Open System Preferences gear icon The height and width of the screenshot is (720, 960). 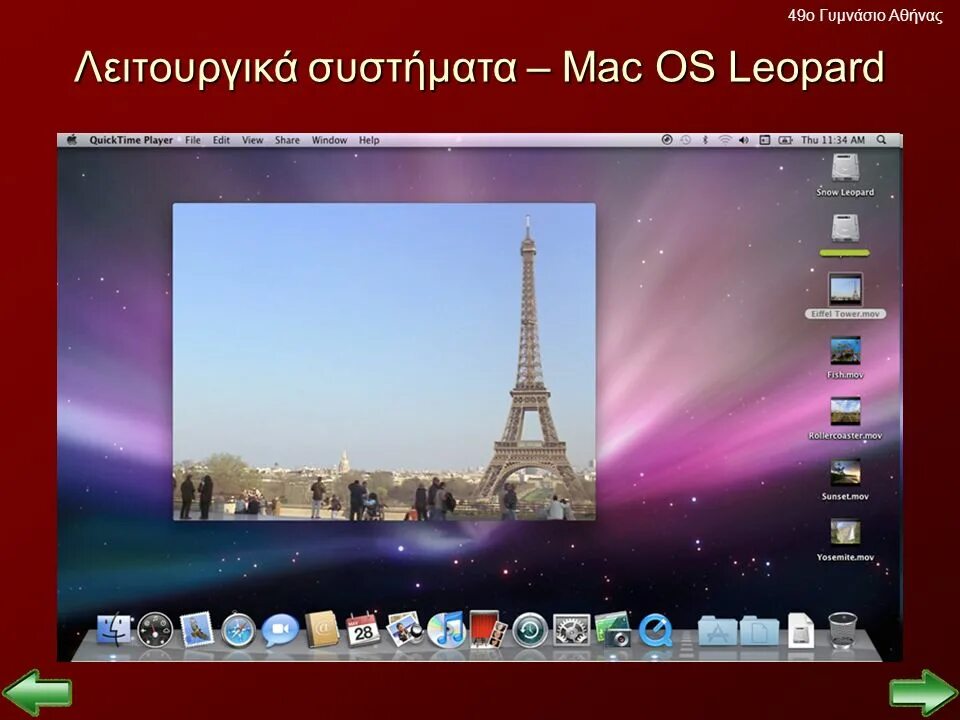coord(571,630)
